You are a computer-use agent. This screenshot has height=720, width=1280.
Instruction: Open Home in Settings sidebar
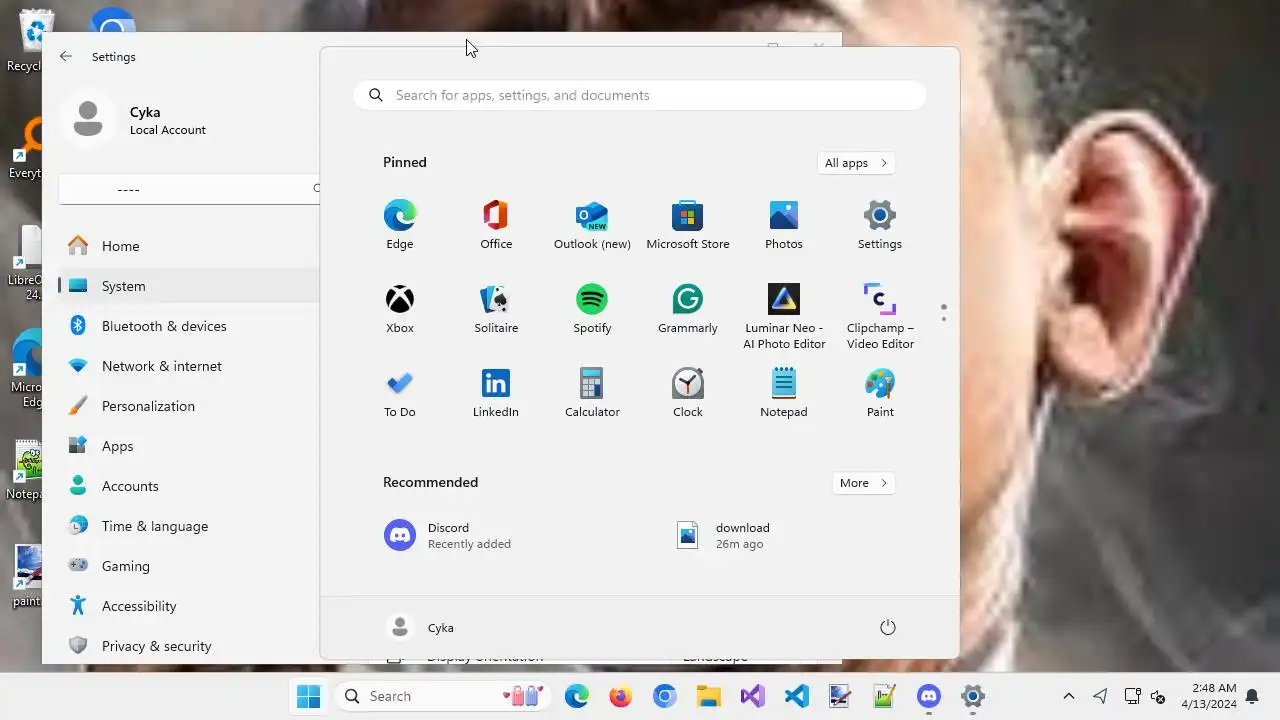click(x=188, y=246)
